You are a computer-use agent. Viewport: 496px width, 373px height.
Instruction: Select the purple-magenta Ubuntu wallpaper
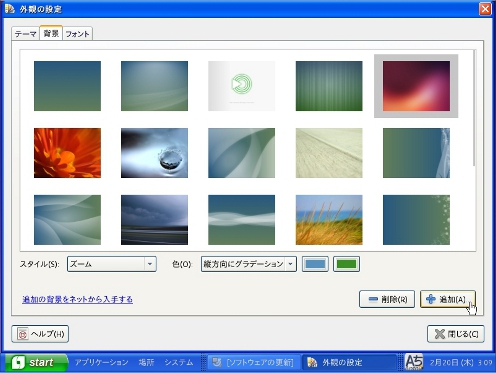coord(416,86)
